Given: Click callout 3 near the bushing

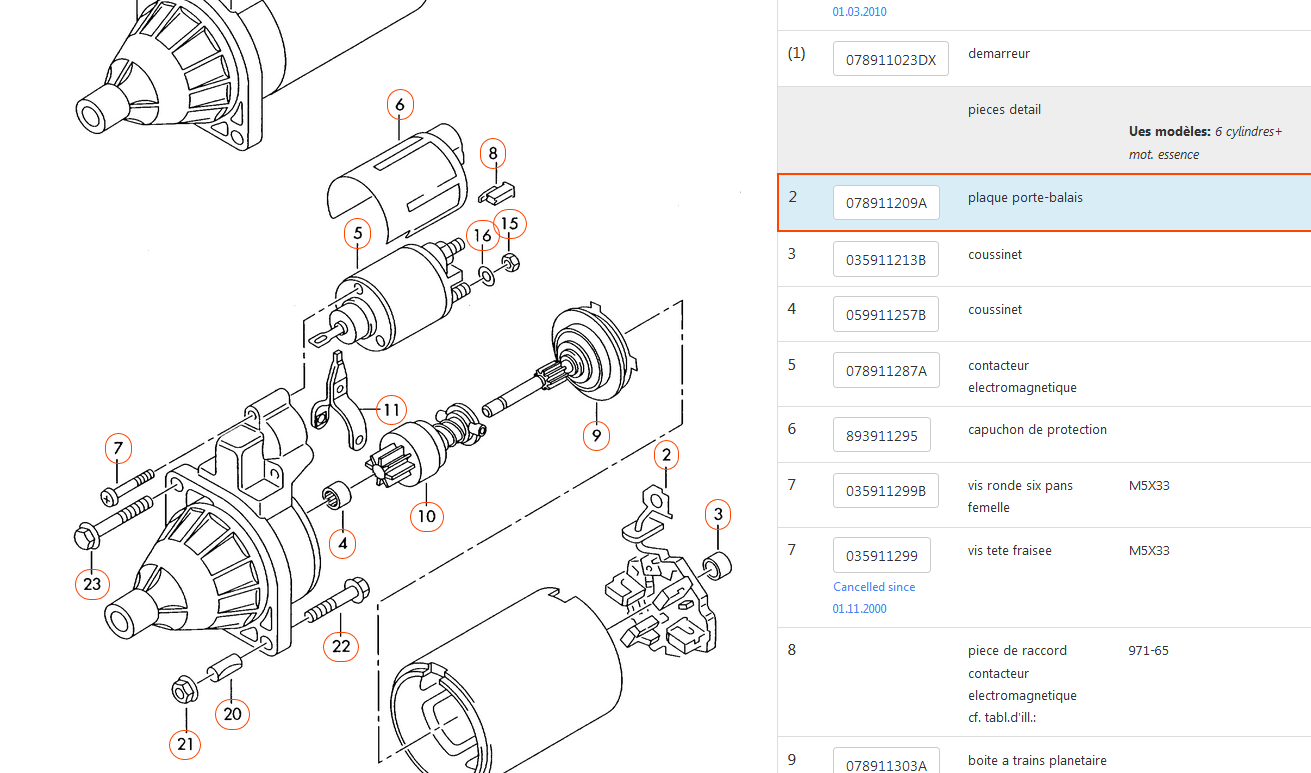Looking at the screenshot, I should [x=717, y=515].
